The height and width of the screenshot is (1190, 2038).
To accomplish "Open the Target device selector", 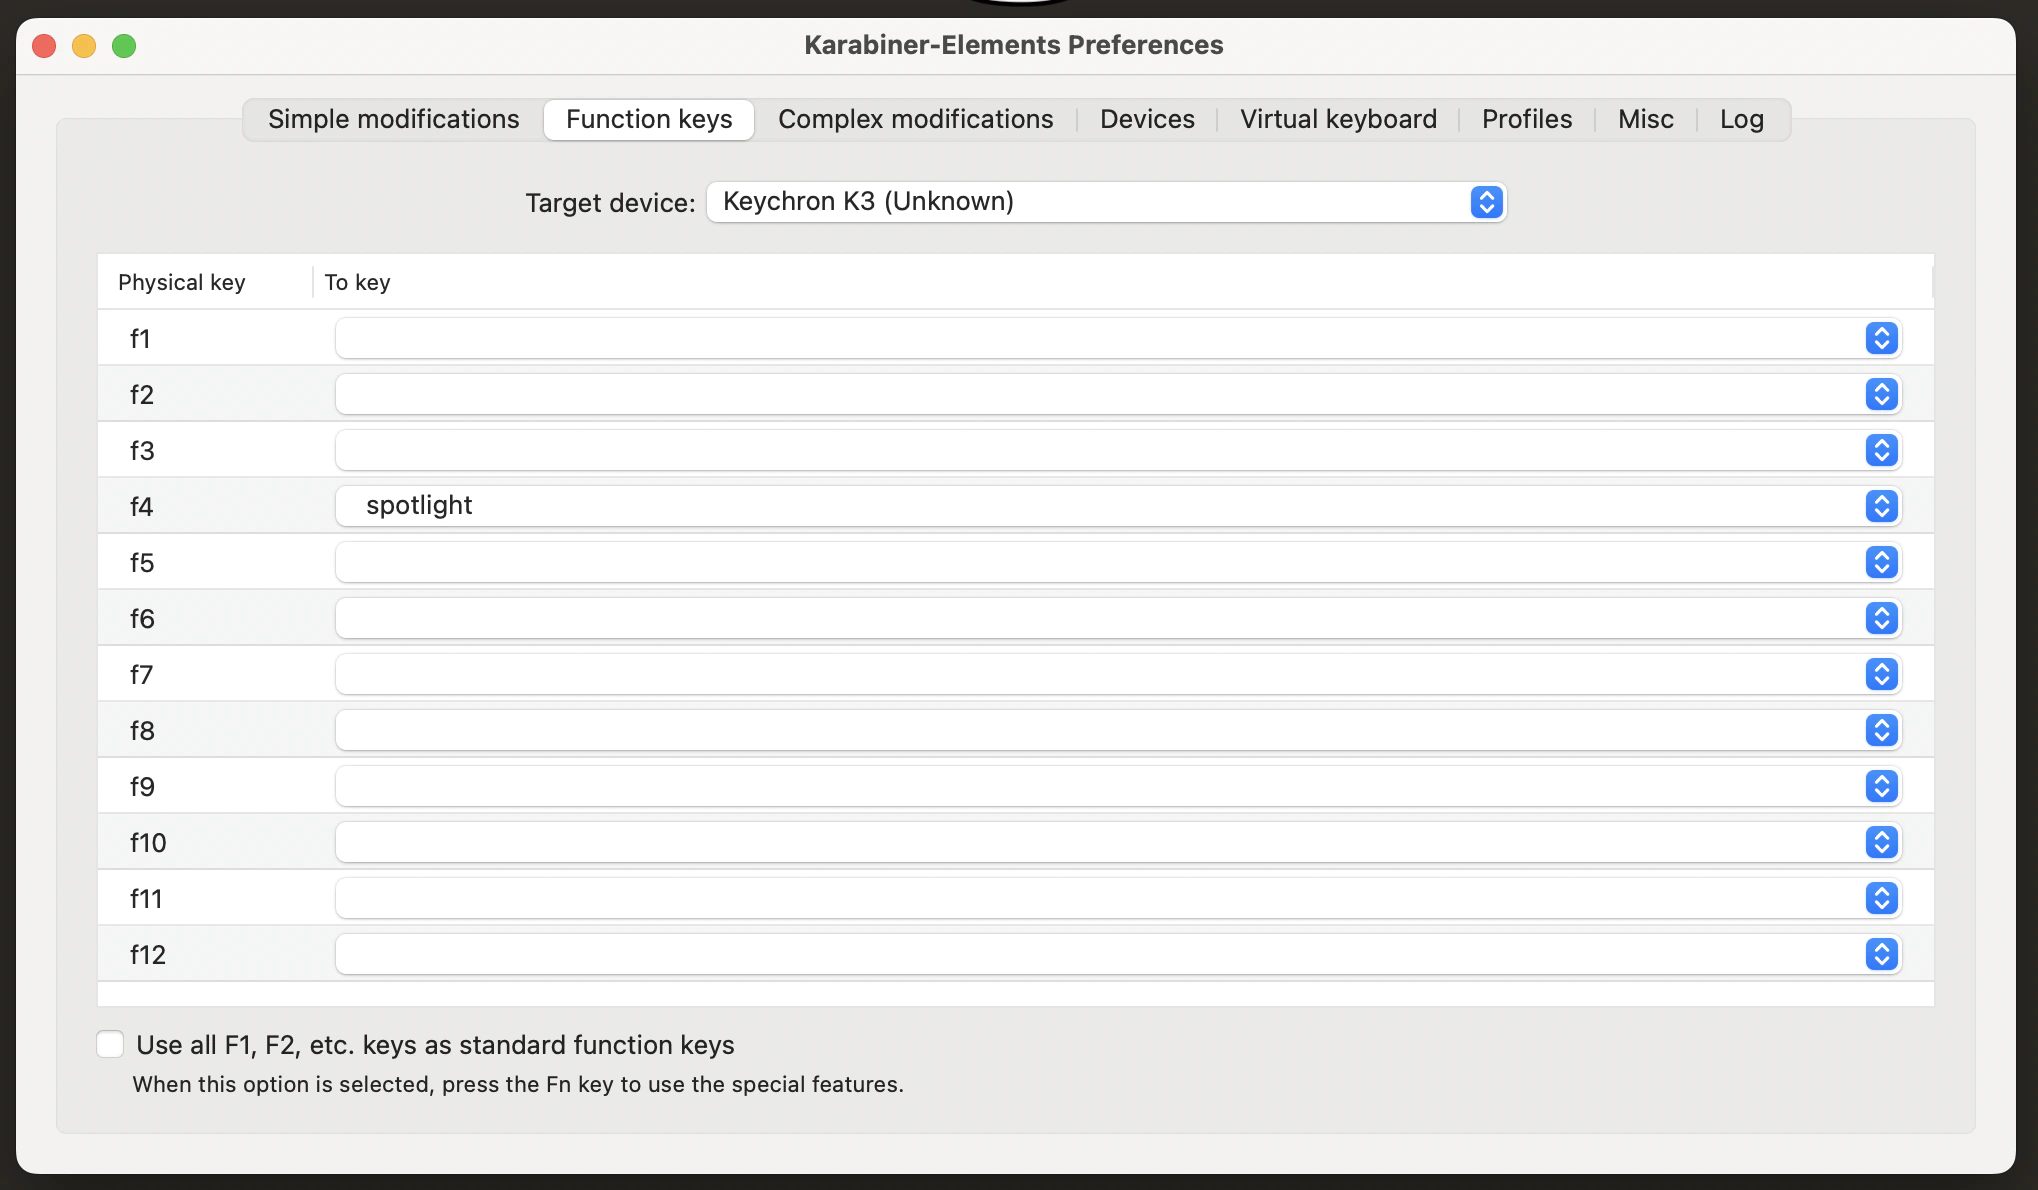I will tap(1105, 202).
